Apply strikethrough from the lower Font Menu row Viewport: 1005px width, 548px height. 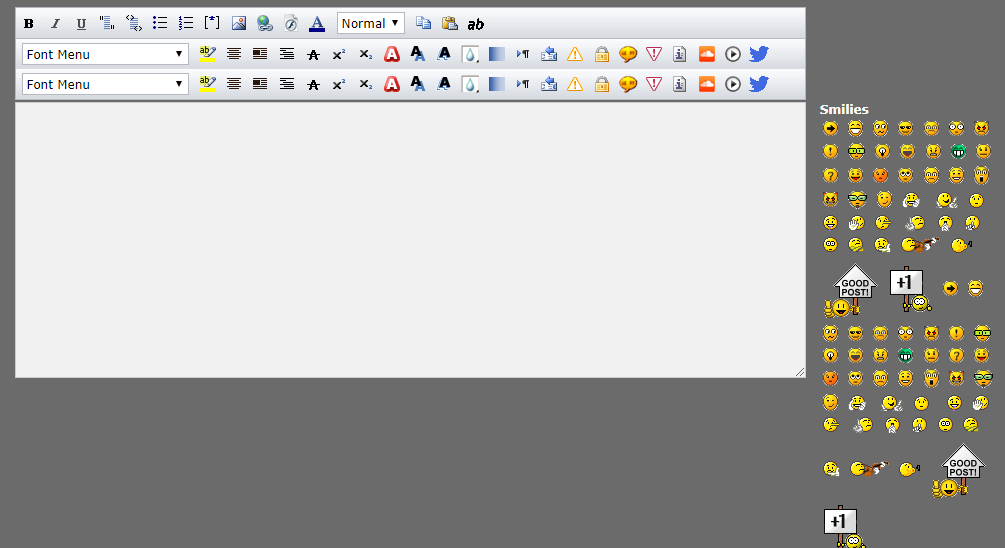coord(313,85)
